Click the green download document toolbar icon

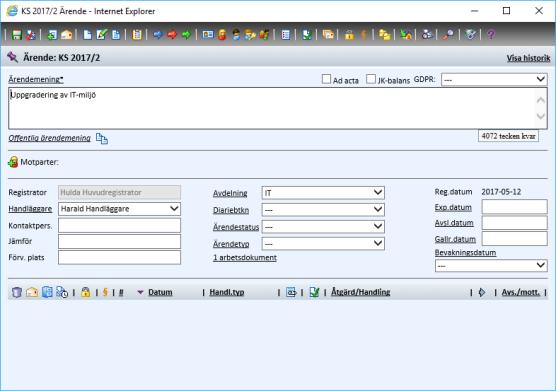307,35
